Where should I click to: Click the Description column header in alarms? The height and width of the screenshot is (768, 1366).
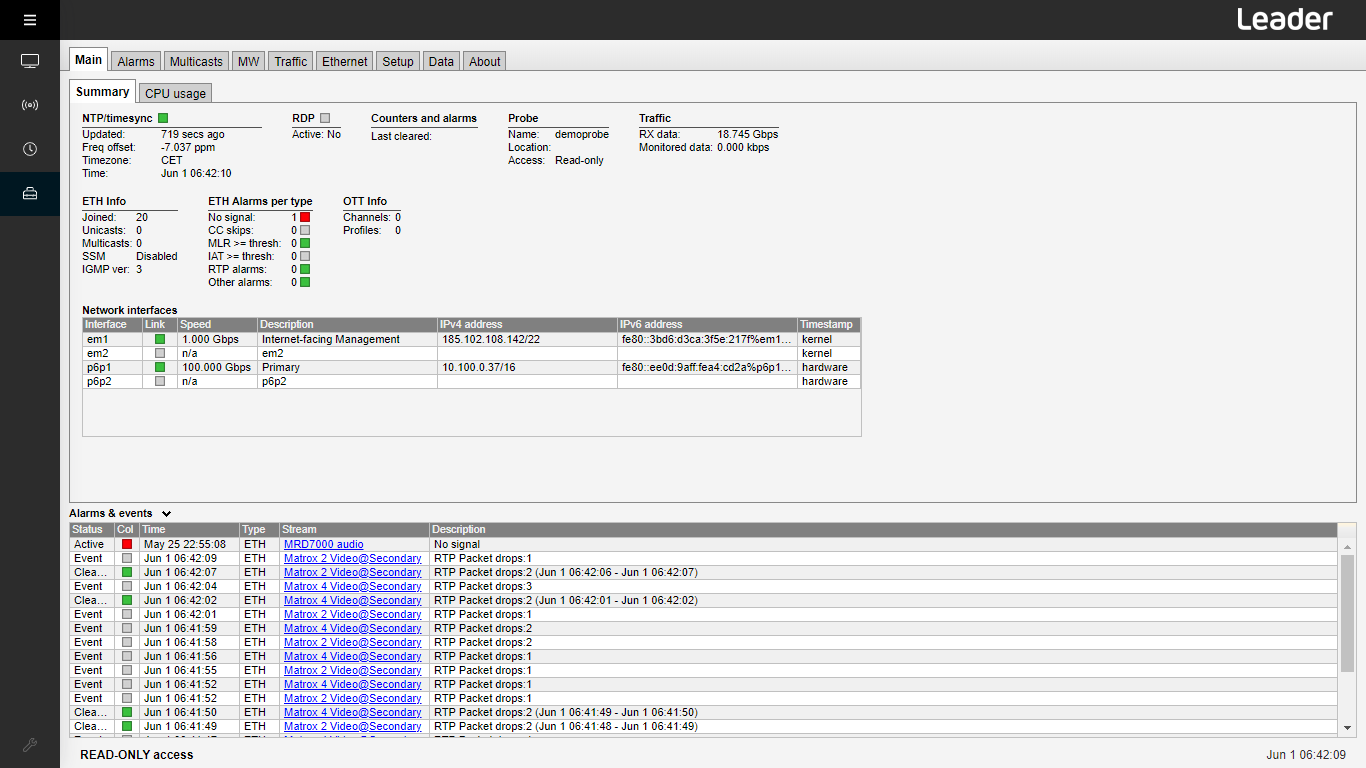tap(883, 529)
